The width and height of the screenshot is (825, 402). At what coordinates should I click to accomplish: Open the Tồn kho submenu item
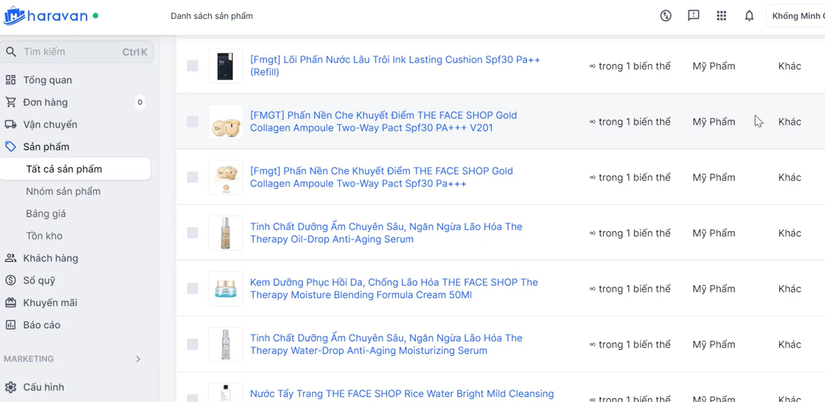[x=44, y=236]
